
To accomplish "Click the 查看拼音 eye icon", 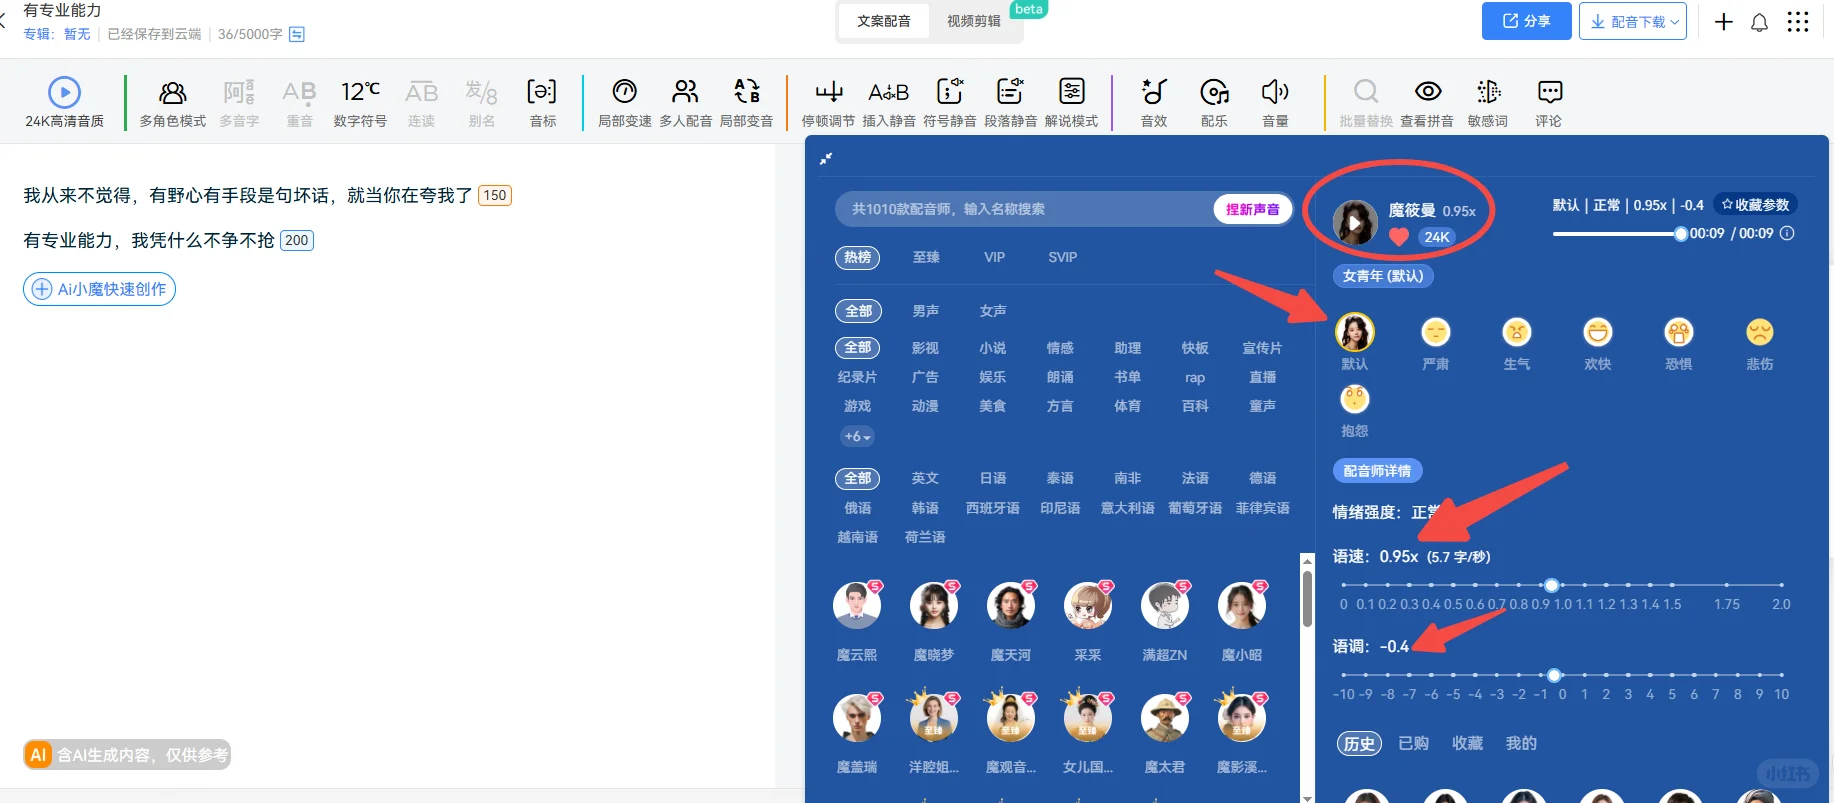I will tap(1427, 92).
